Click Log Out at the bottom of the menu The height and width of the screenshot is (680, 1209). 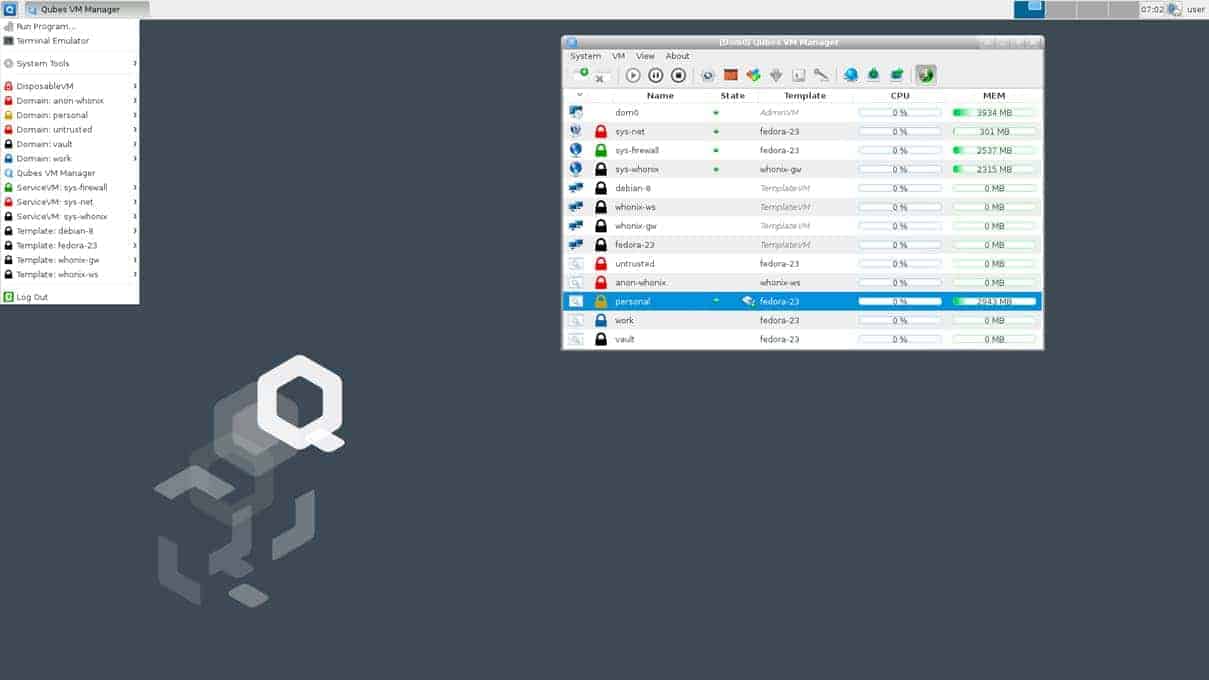click(30, 297)
